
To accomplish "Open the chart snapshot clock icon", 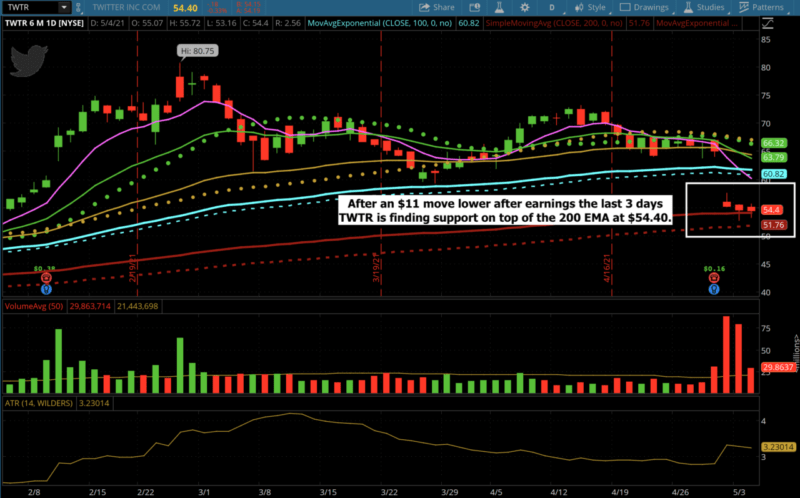I will click(474, 7).
